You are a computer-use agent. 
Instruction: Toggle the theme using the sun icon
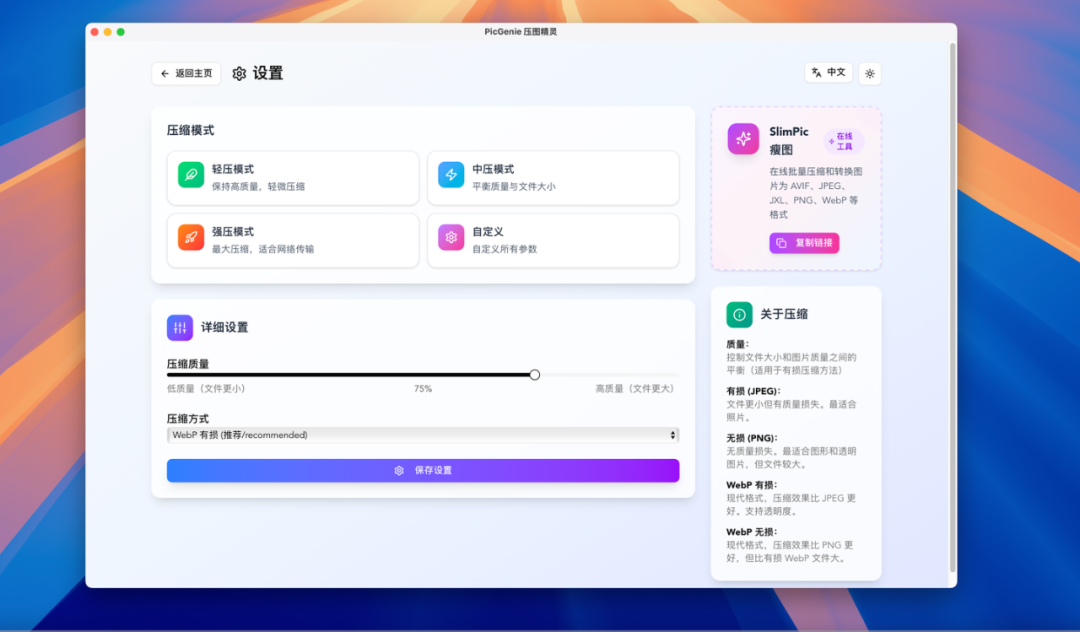click(x=869, y=72)
